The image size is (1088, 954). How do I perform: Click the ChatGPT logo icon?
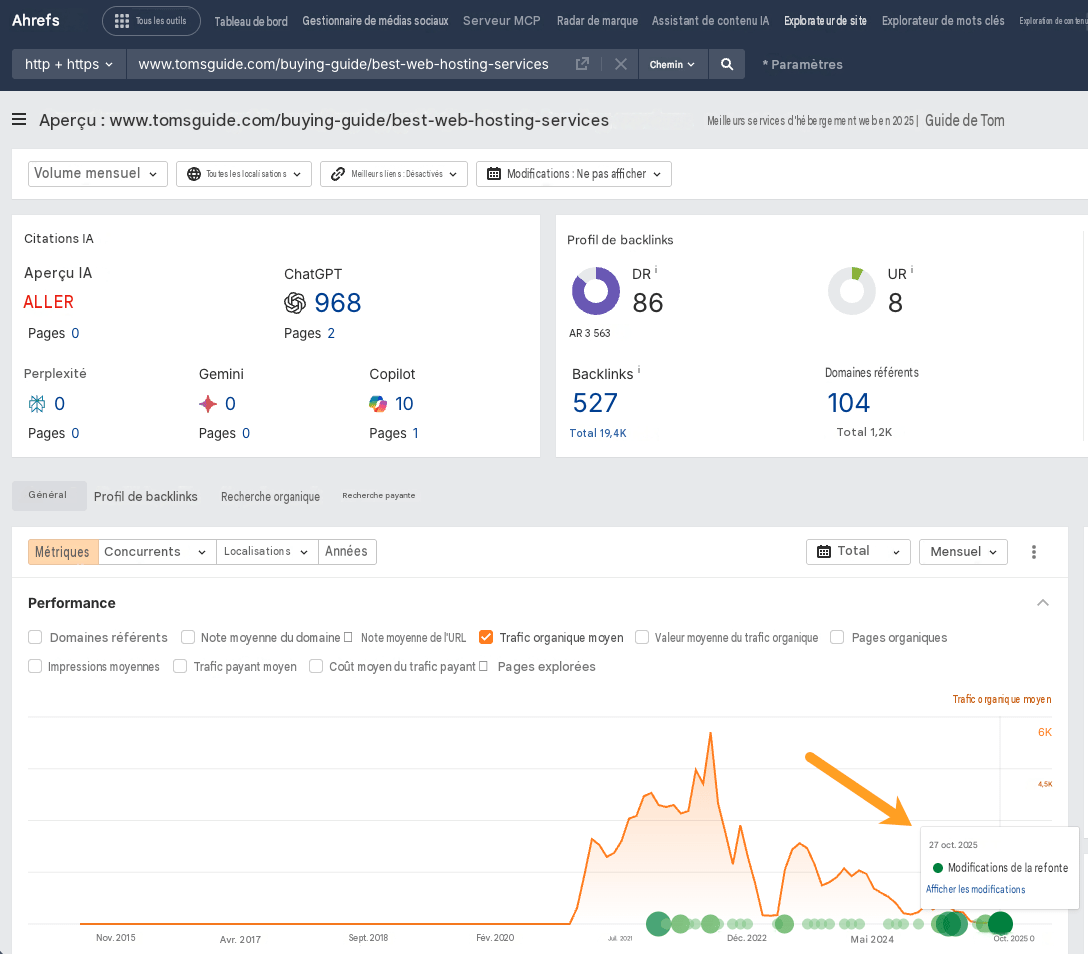295,303
